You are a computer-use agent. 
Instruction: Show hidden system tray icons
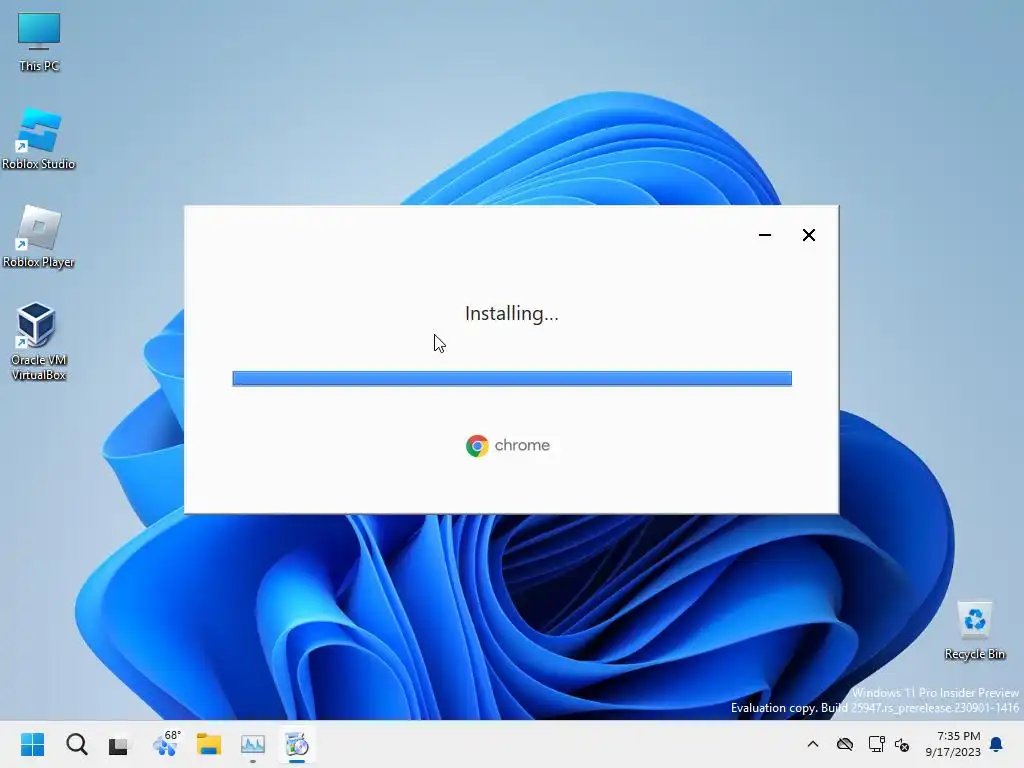click(813, 744)
